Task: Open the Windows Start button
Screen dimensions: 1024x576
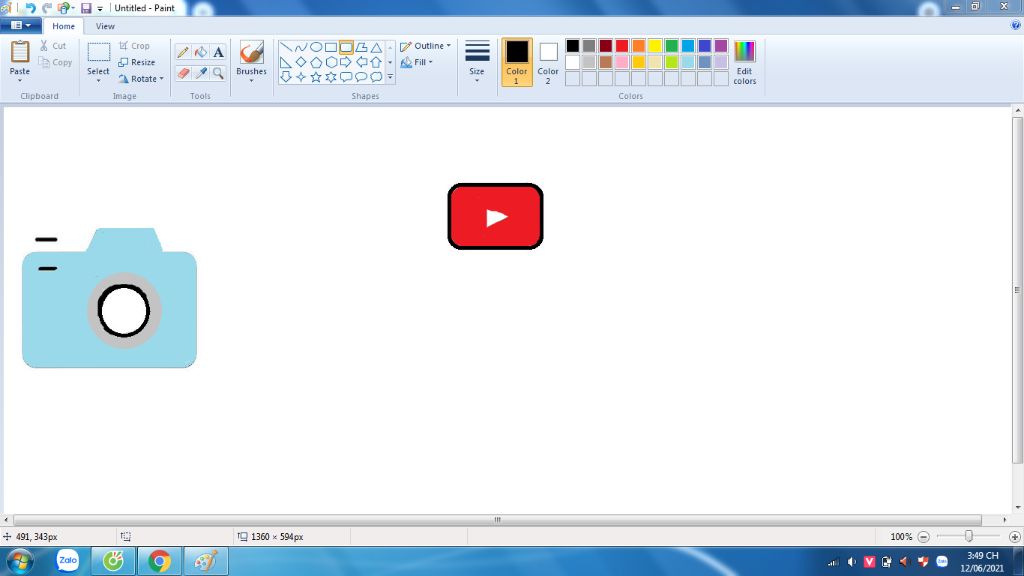Action: click(x=20, y=561)
